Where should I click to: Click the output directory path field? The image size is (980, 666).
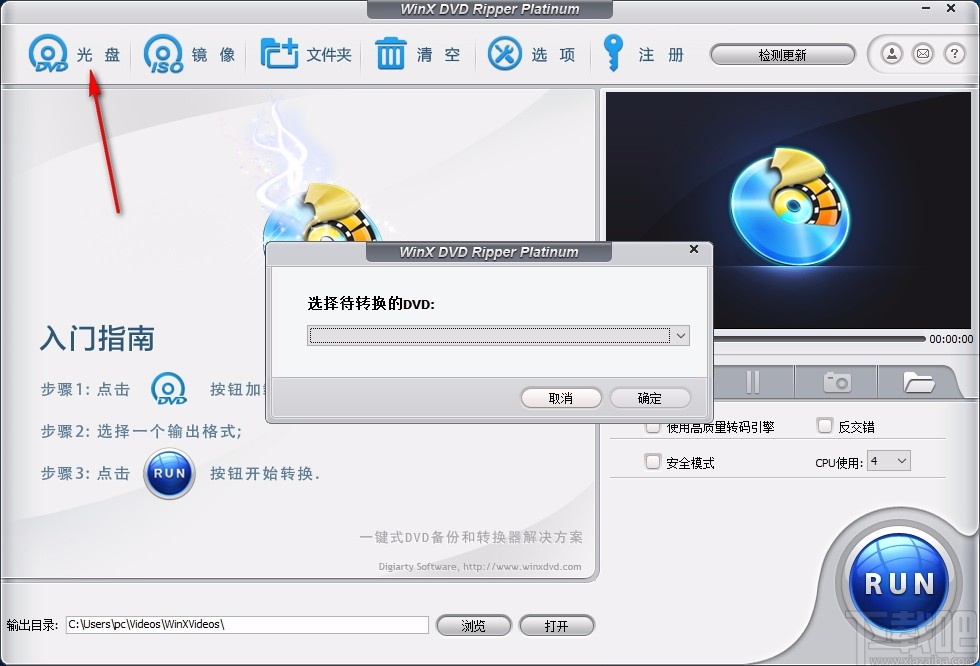(x=245, y=625)
